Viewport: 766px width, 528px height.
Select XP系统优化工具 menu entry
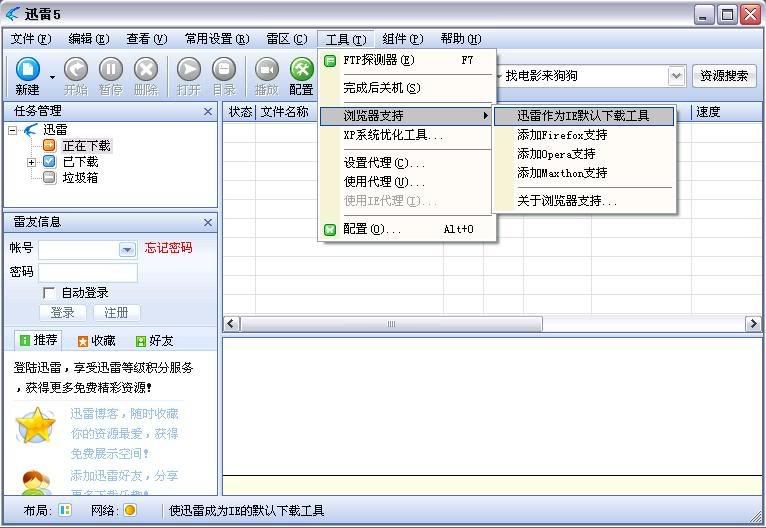(x=405, y=135)
